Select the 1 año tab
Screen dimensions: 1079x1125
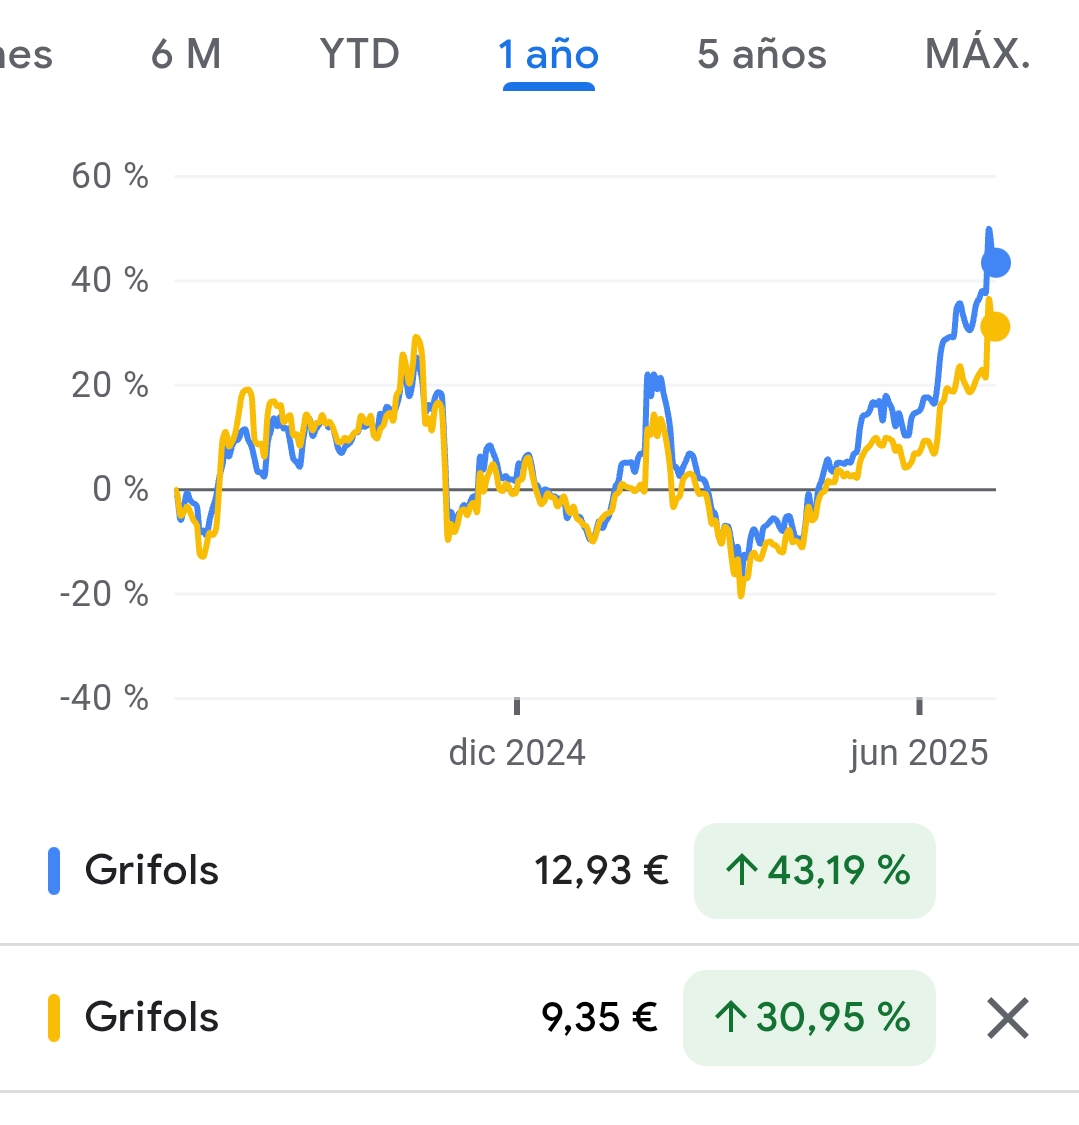549,54
